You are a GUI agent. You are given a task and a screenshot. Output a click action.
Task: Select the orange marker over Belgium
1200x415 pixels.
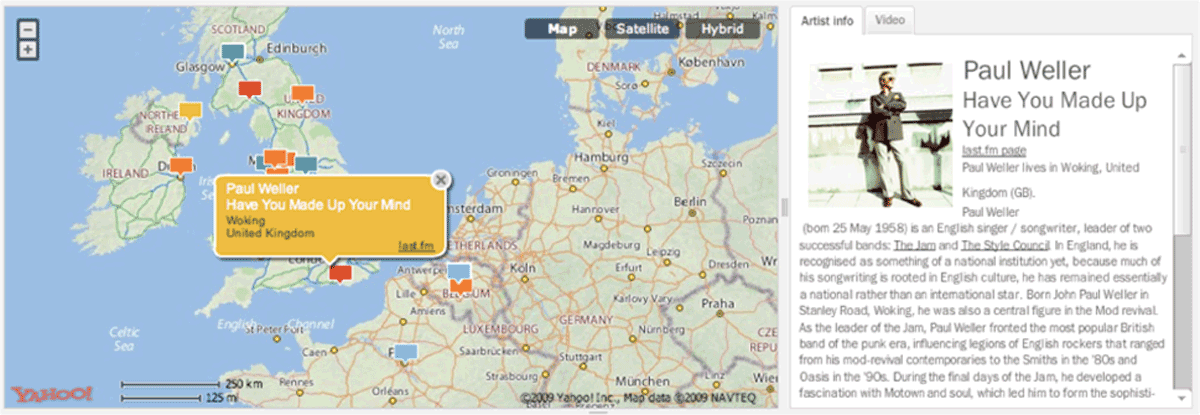[460, 287]
